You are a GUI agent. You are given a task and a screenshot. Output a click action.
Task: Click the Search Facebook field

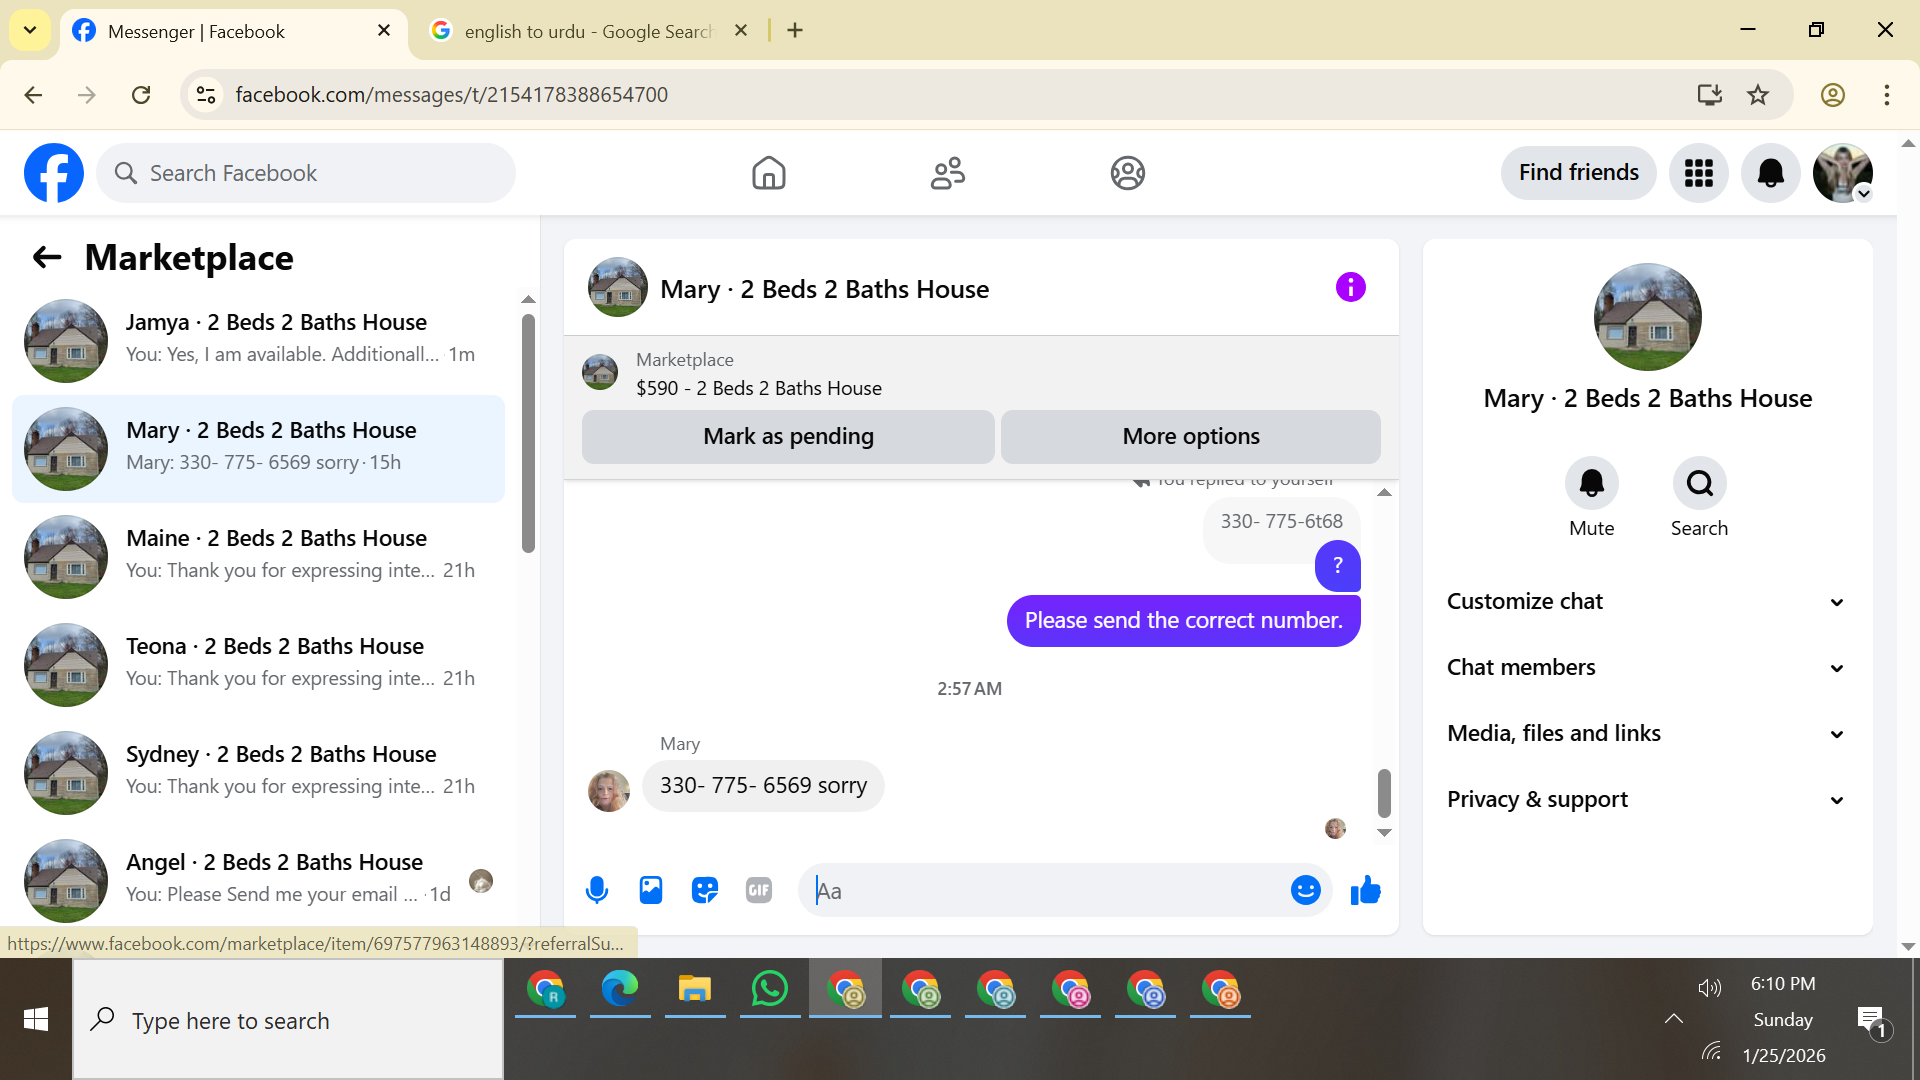[x=306, y=173]
